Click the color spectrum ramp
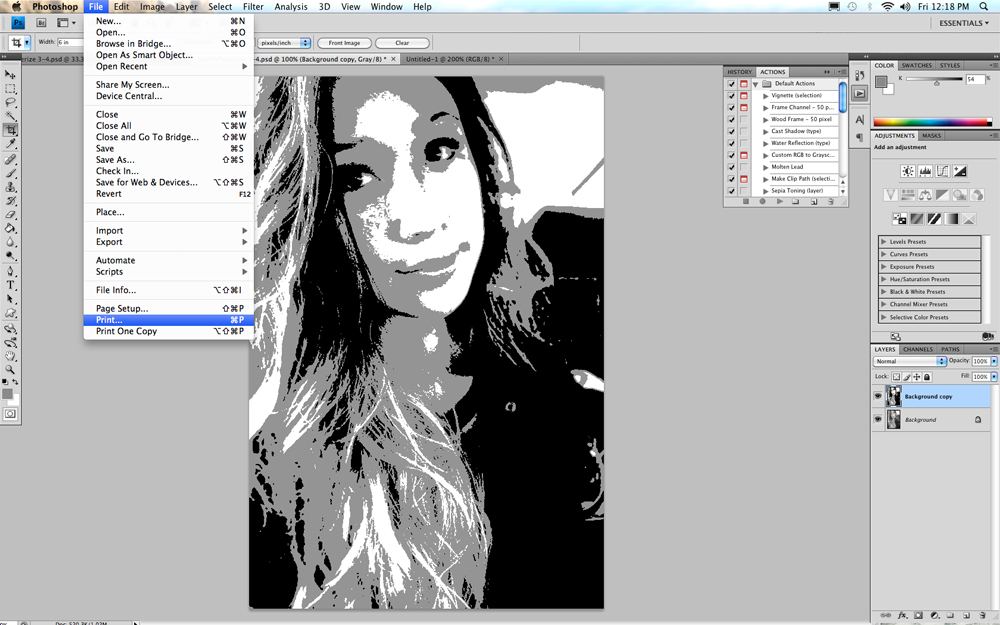Image resolution: width=1000 pixels, height=625 pixels. [x=932, y=122]
